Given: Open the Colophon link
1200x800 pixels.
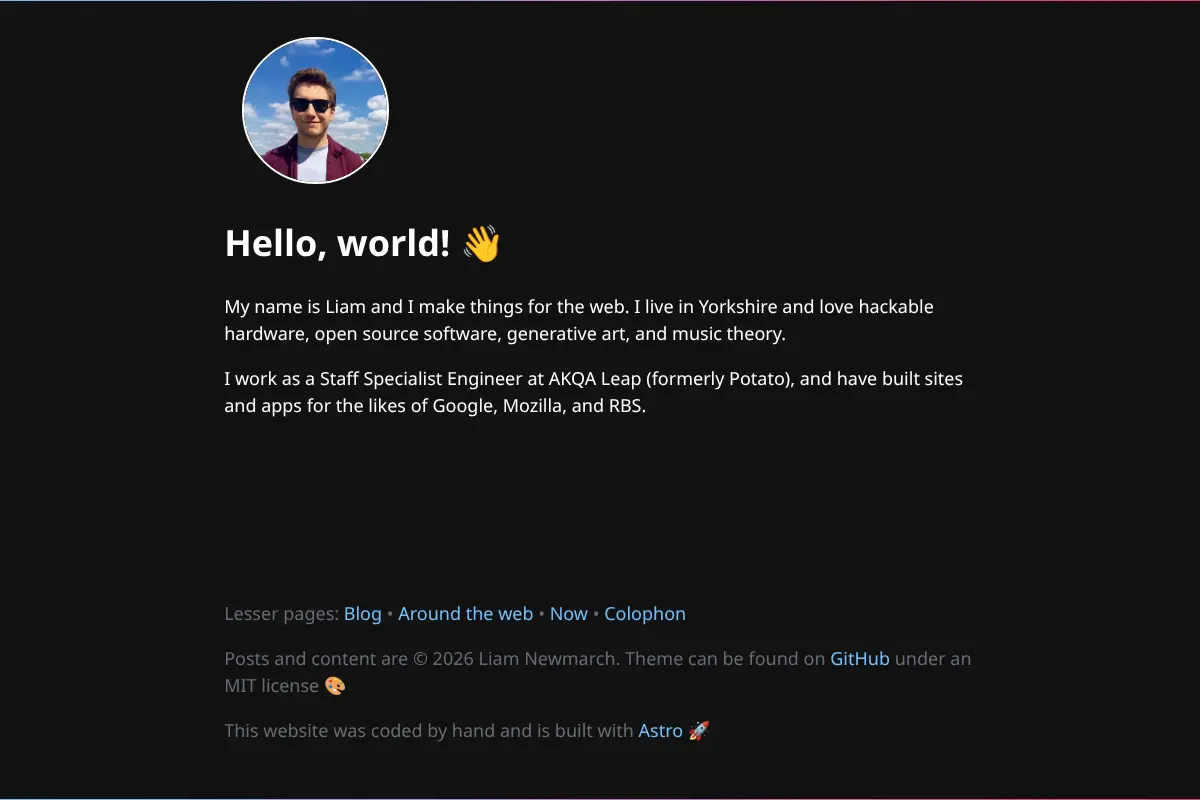Looking at the screenshot, I should click(x=645, y=614).
